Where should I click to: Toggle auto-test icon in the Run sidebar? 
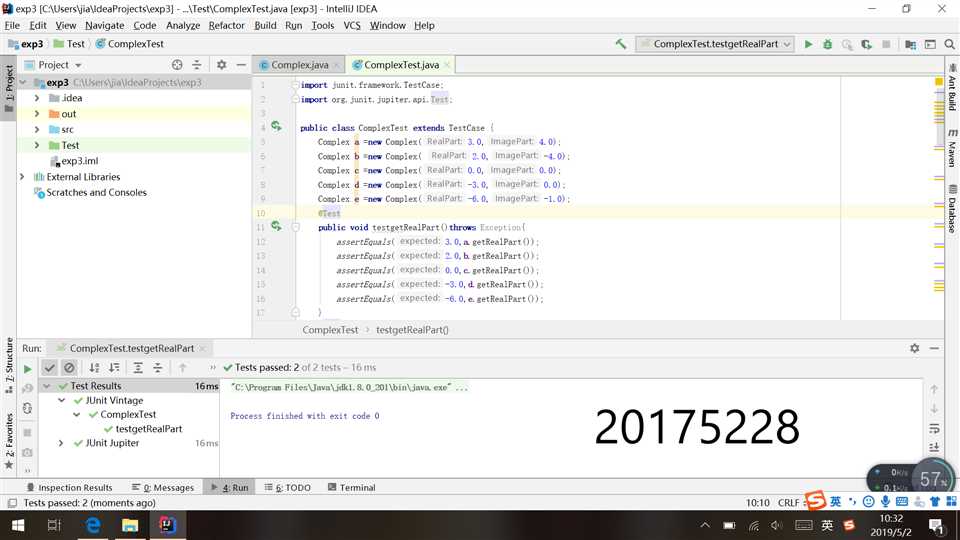click(27, 408)
